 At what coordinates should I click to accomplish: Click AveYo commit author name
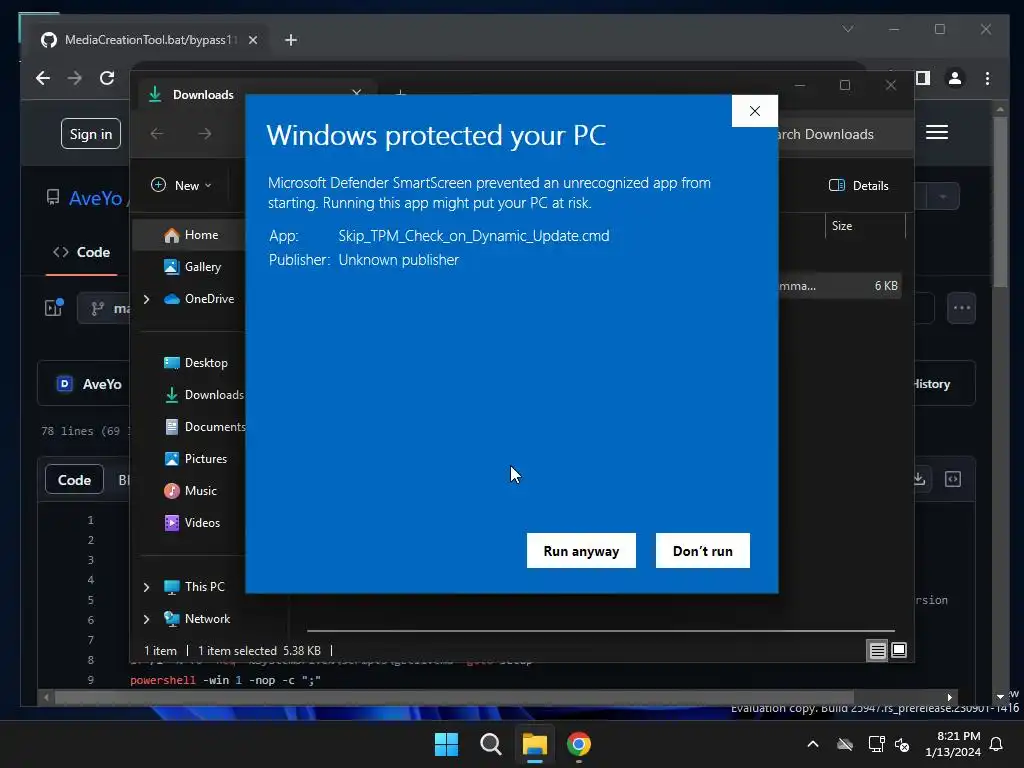click(102, 384)
